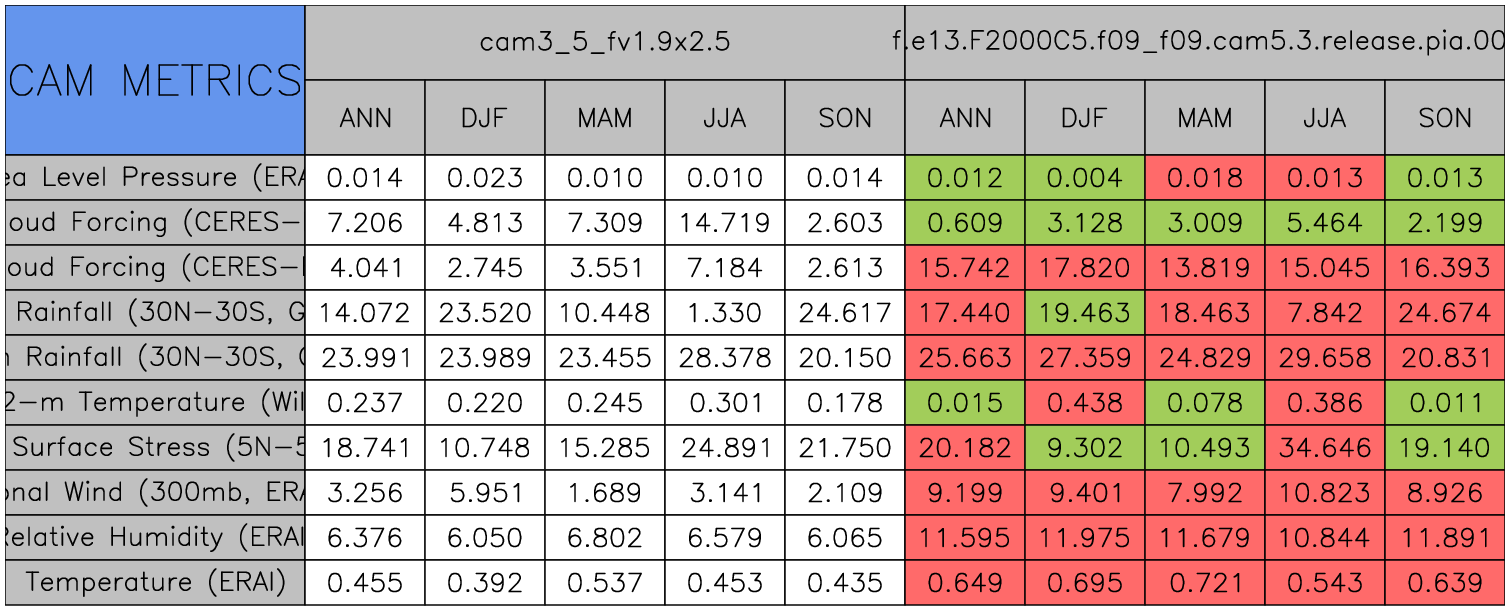Select the f.e13.F2000C5 cam5.3 release header

[1205, 42]
